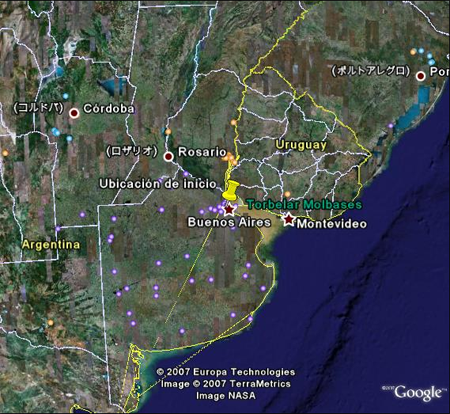Click the Ubicación de inicio placemark label
The width and height of the screenshot is (450, 414).
[x=158, y=184]
